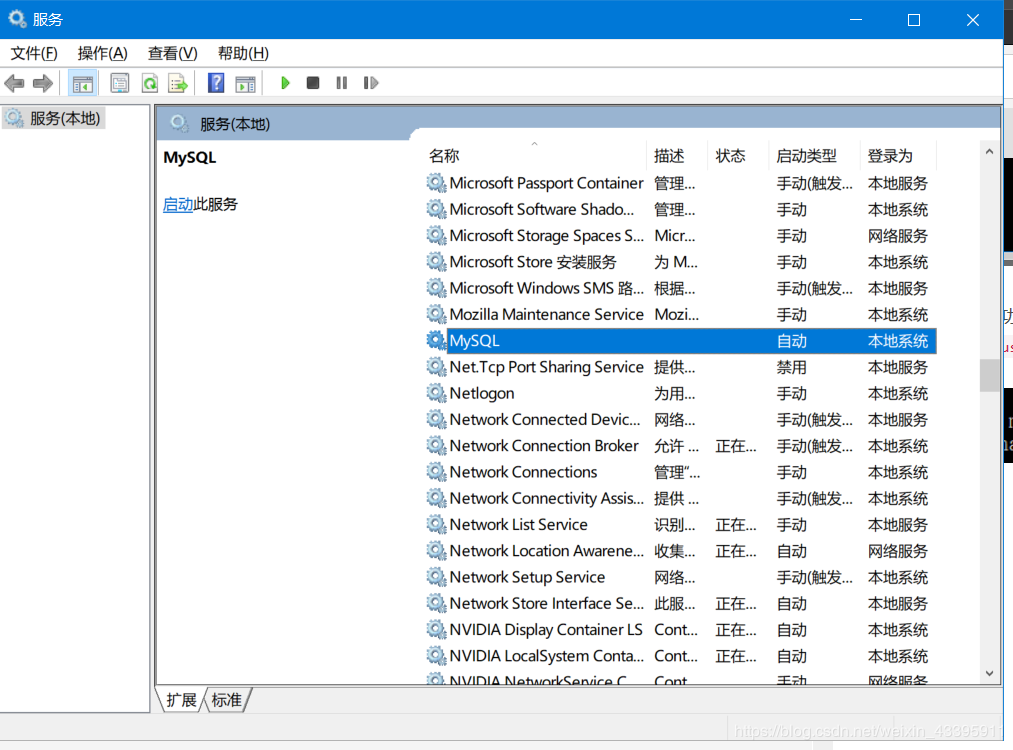Click the black stop service icon
The height and width of the screenshot is (750, 1013).
click(x=312, y=83)
